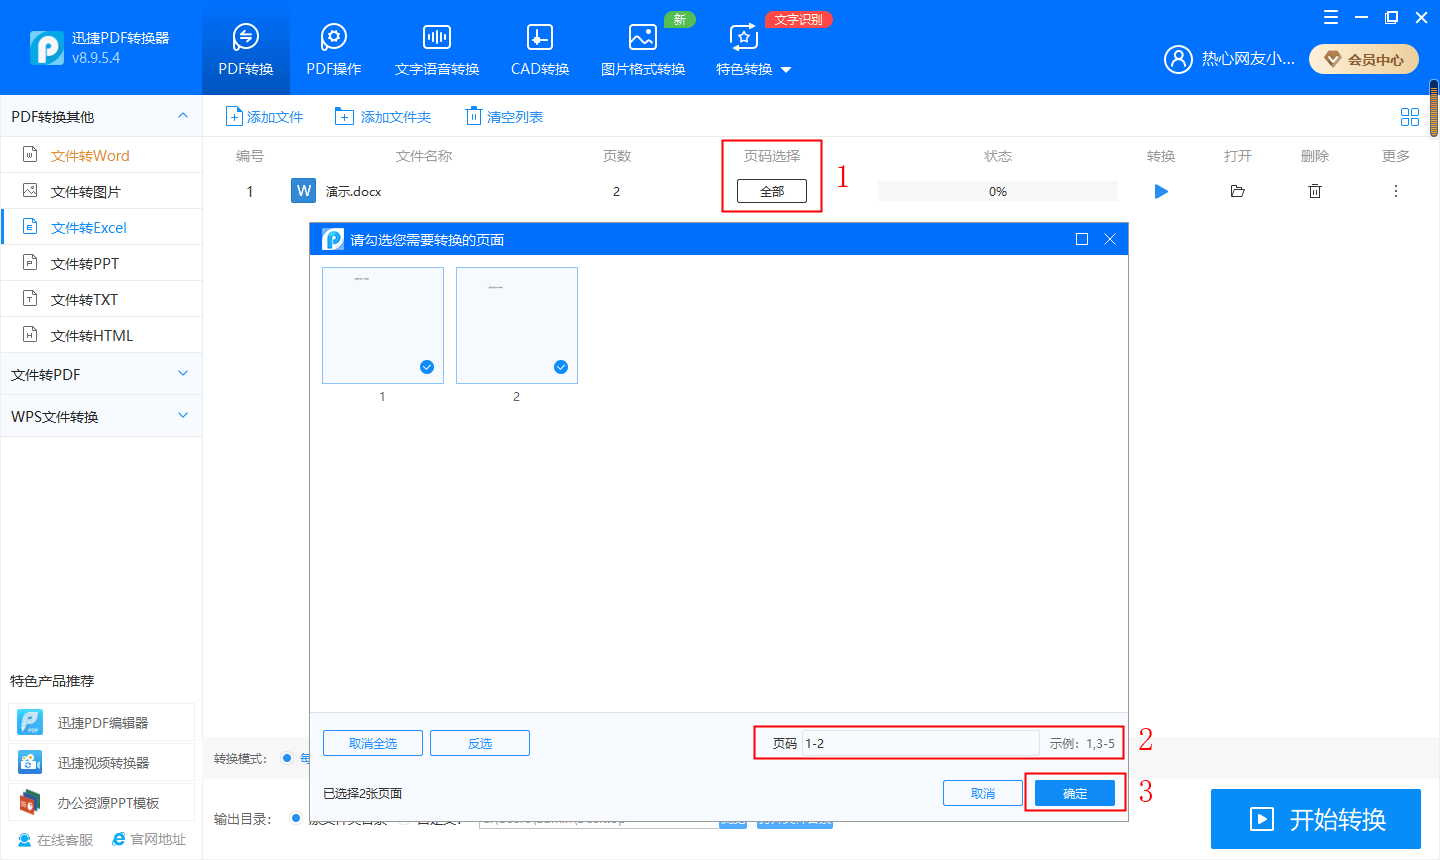This screenshot has height=860, width=1440.
Task: Click the 办公资源PPT模板 icon
Action: pyautogui.click(x=31, y=802)
